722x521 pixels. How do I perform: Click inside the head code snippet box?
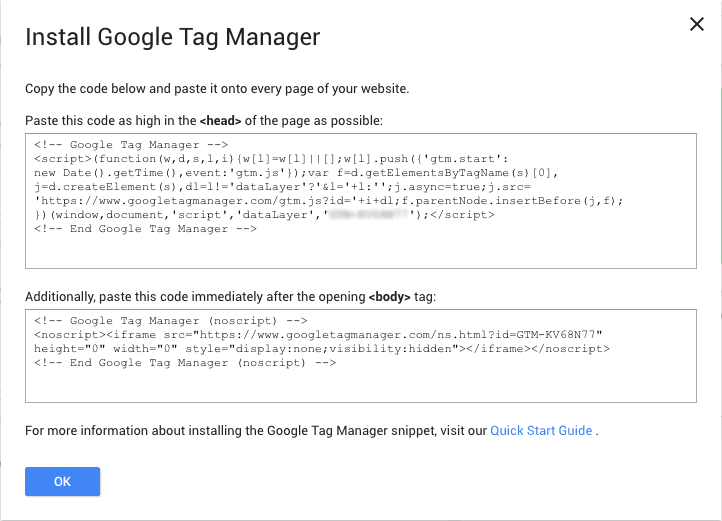(x=360, y=250)
